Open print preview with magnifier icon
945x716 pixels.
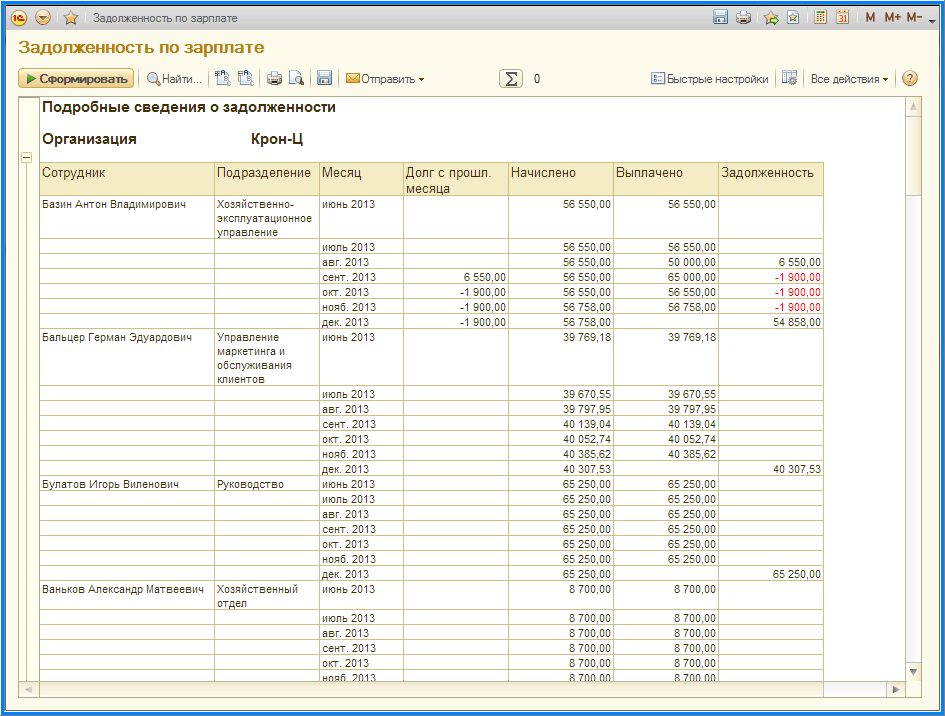[x=296, y=79]
